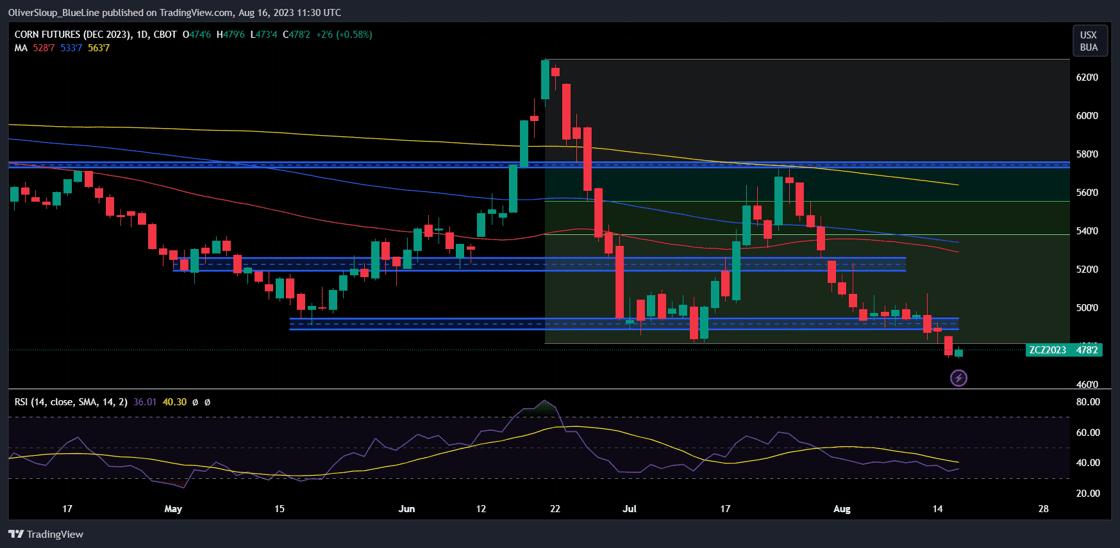This screenshot has width=1120, height=548.
Task: Click the RSI moving average value 40.30
Action: [175, 402]
